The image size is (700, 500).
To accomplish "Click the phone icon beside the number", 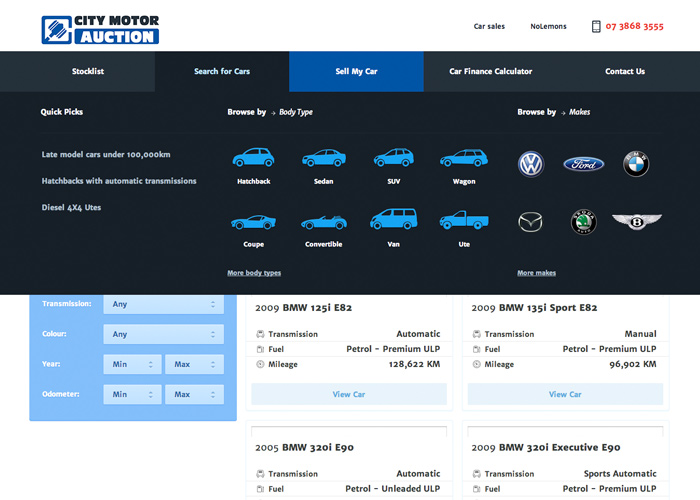I will (596, 26).
